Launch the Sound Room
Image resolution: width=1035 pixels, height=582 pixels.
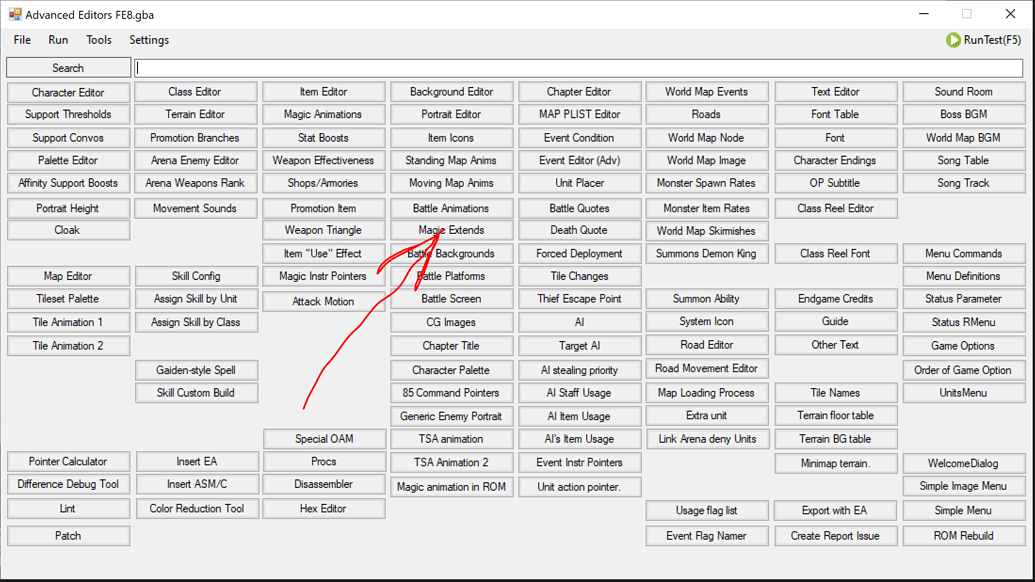963,91
